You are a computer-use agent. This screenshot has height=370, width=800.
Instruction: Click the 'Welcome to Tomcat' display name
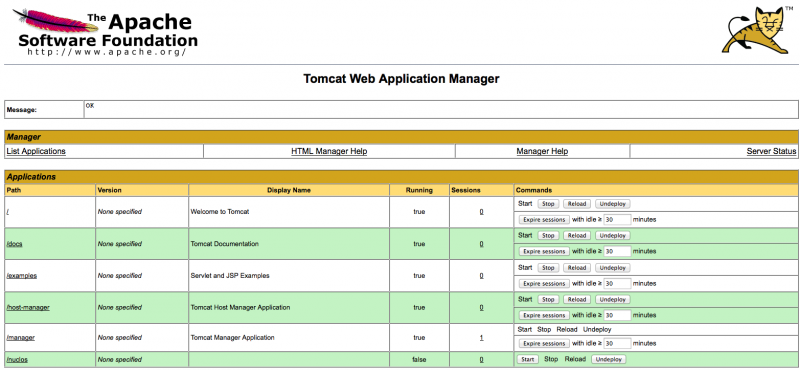pyautogui.click(x=220, y=212)
